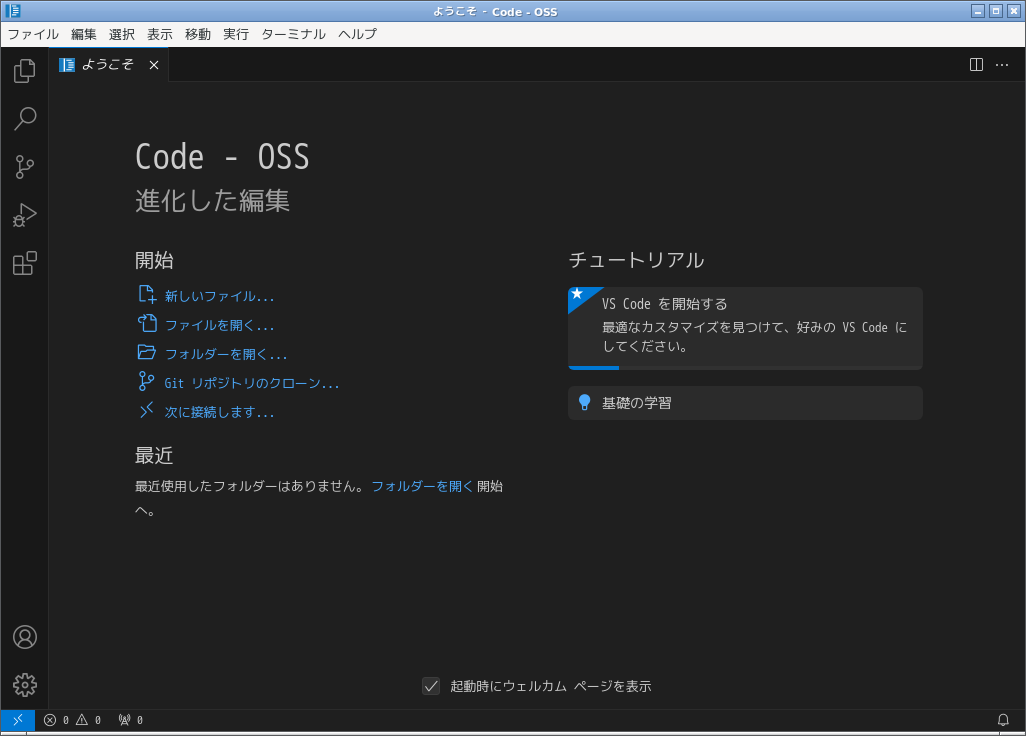
Task: Open the editor more actions menu
Action: [x=1002, y=65]
